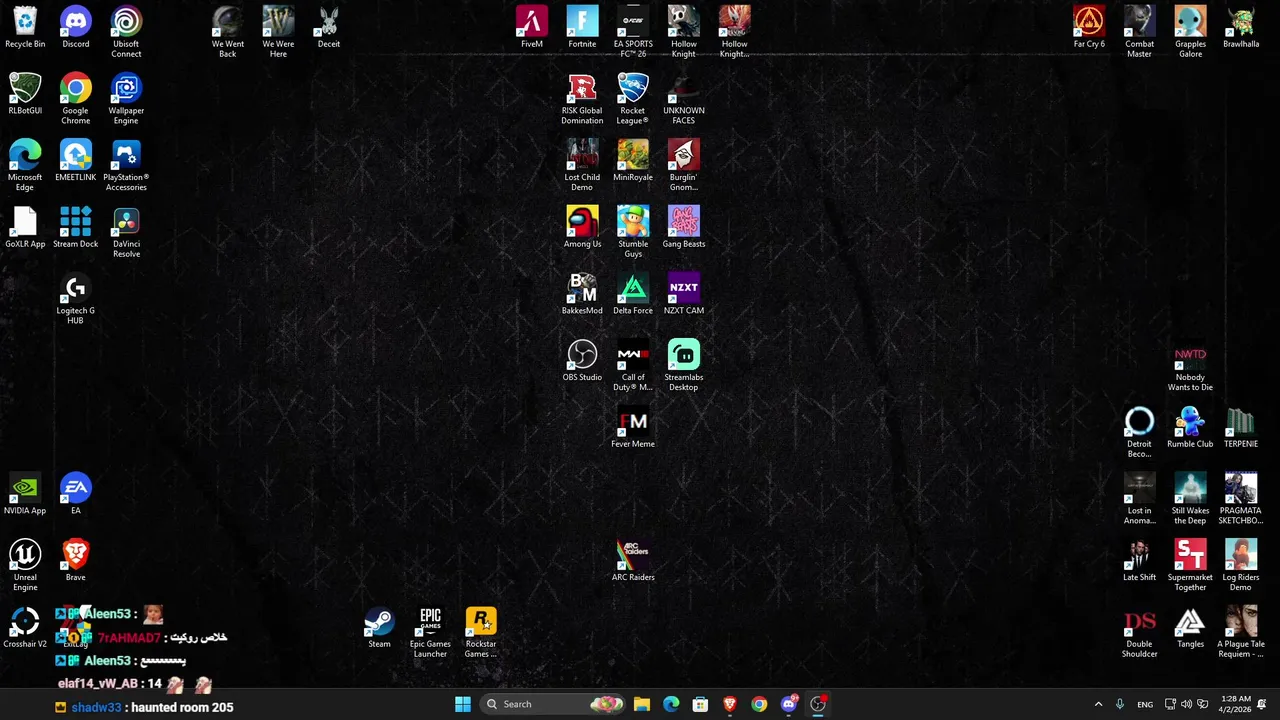Select the We Went Back game icon
Image resolution: width=1280 pixels, height=720 pixels.
[228, 32]
